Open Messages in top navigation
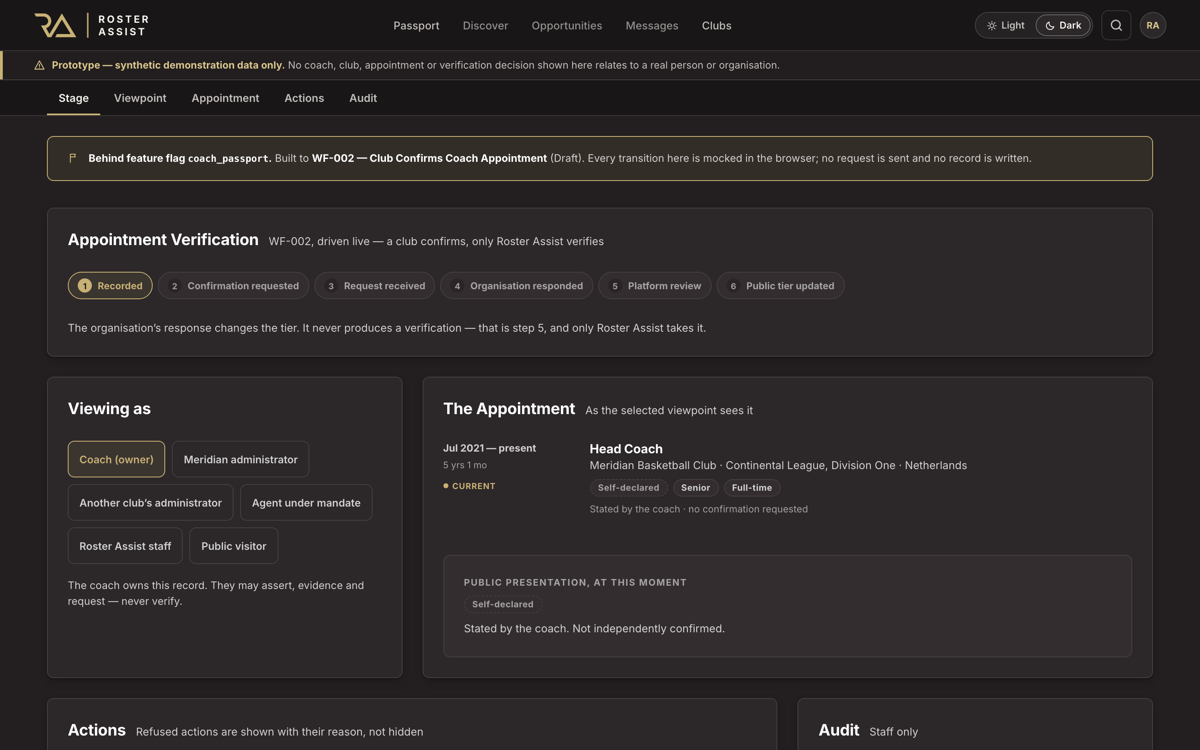 click(x=652, y=25)
